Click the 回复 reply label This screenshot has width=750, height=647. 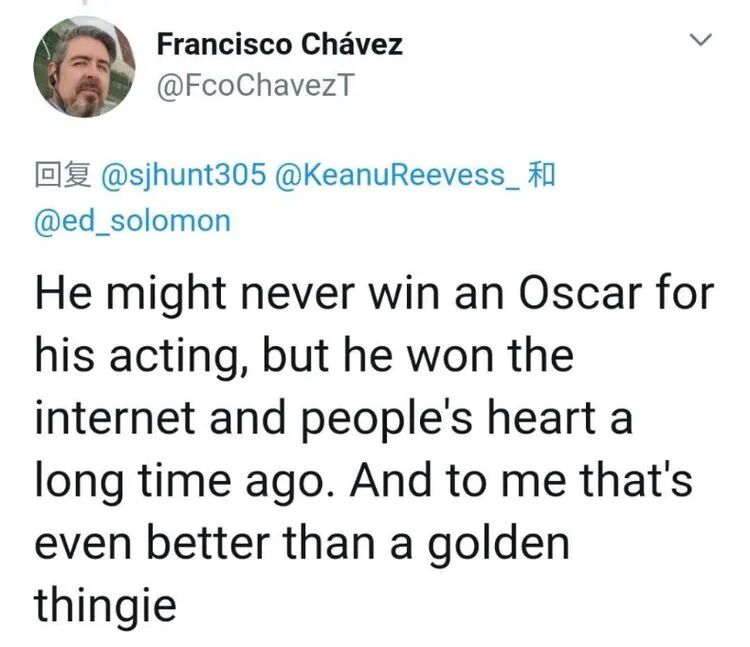click(63, 175)
